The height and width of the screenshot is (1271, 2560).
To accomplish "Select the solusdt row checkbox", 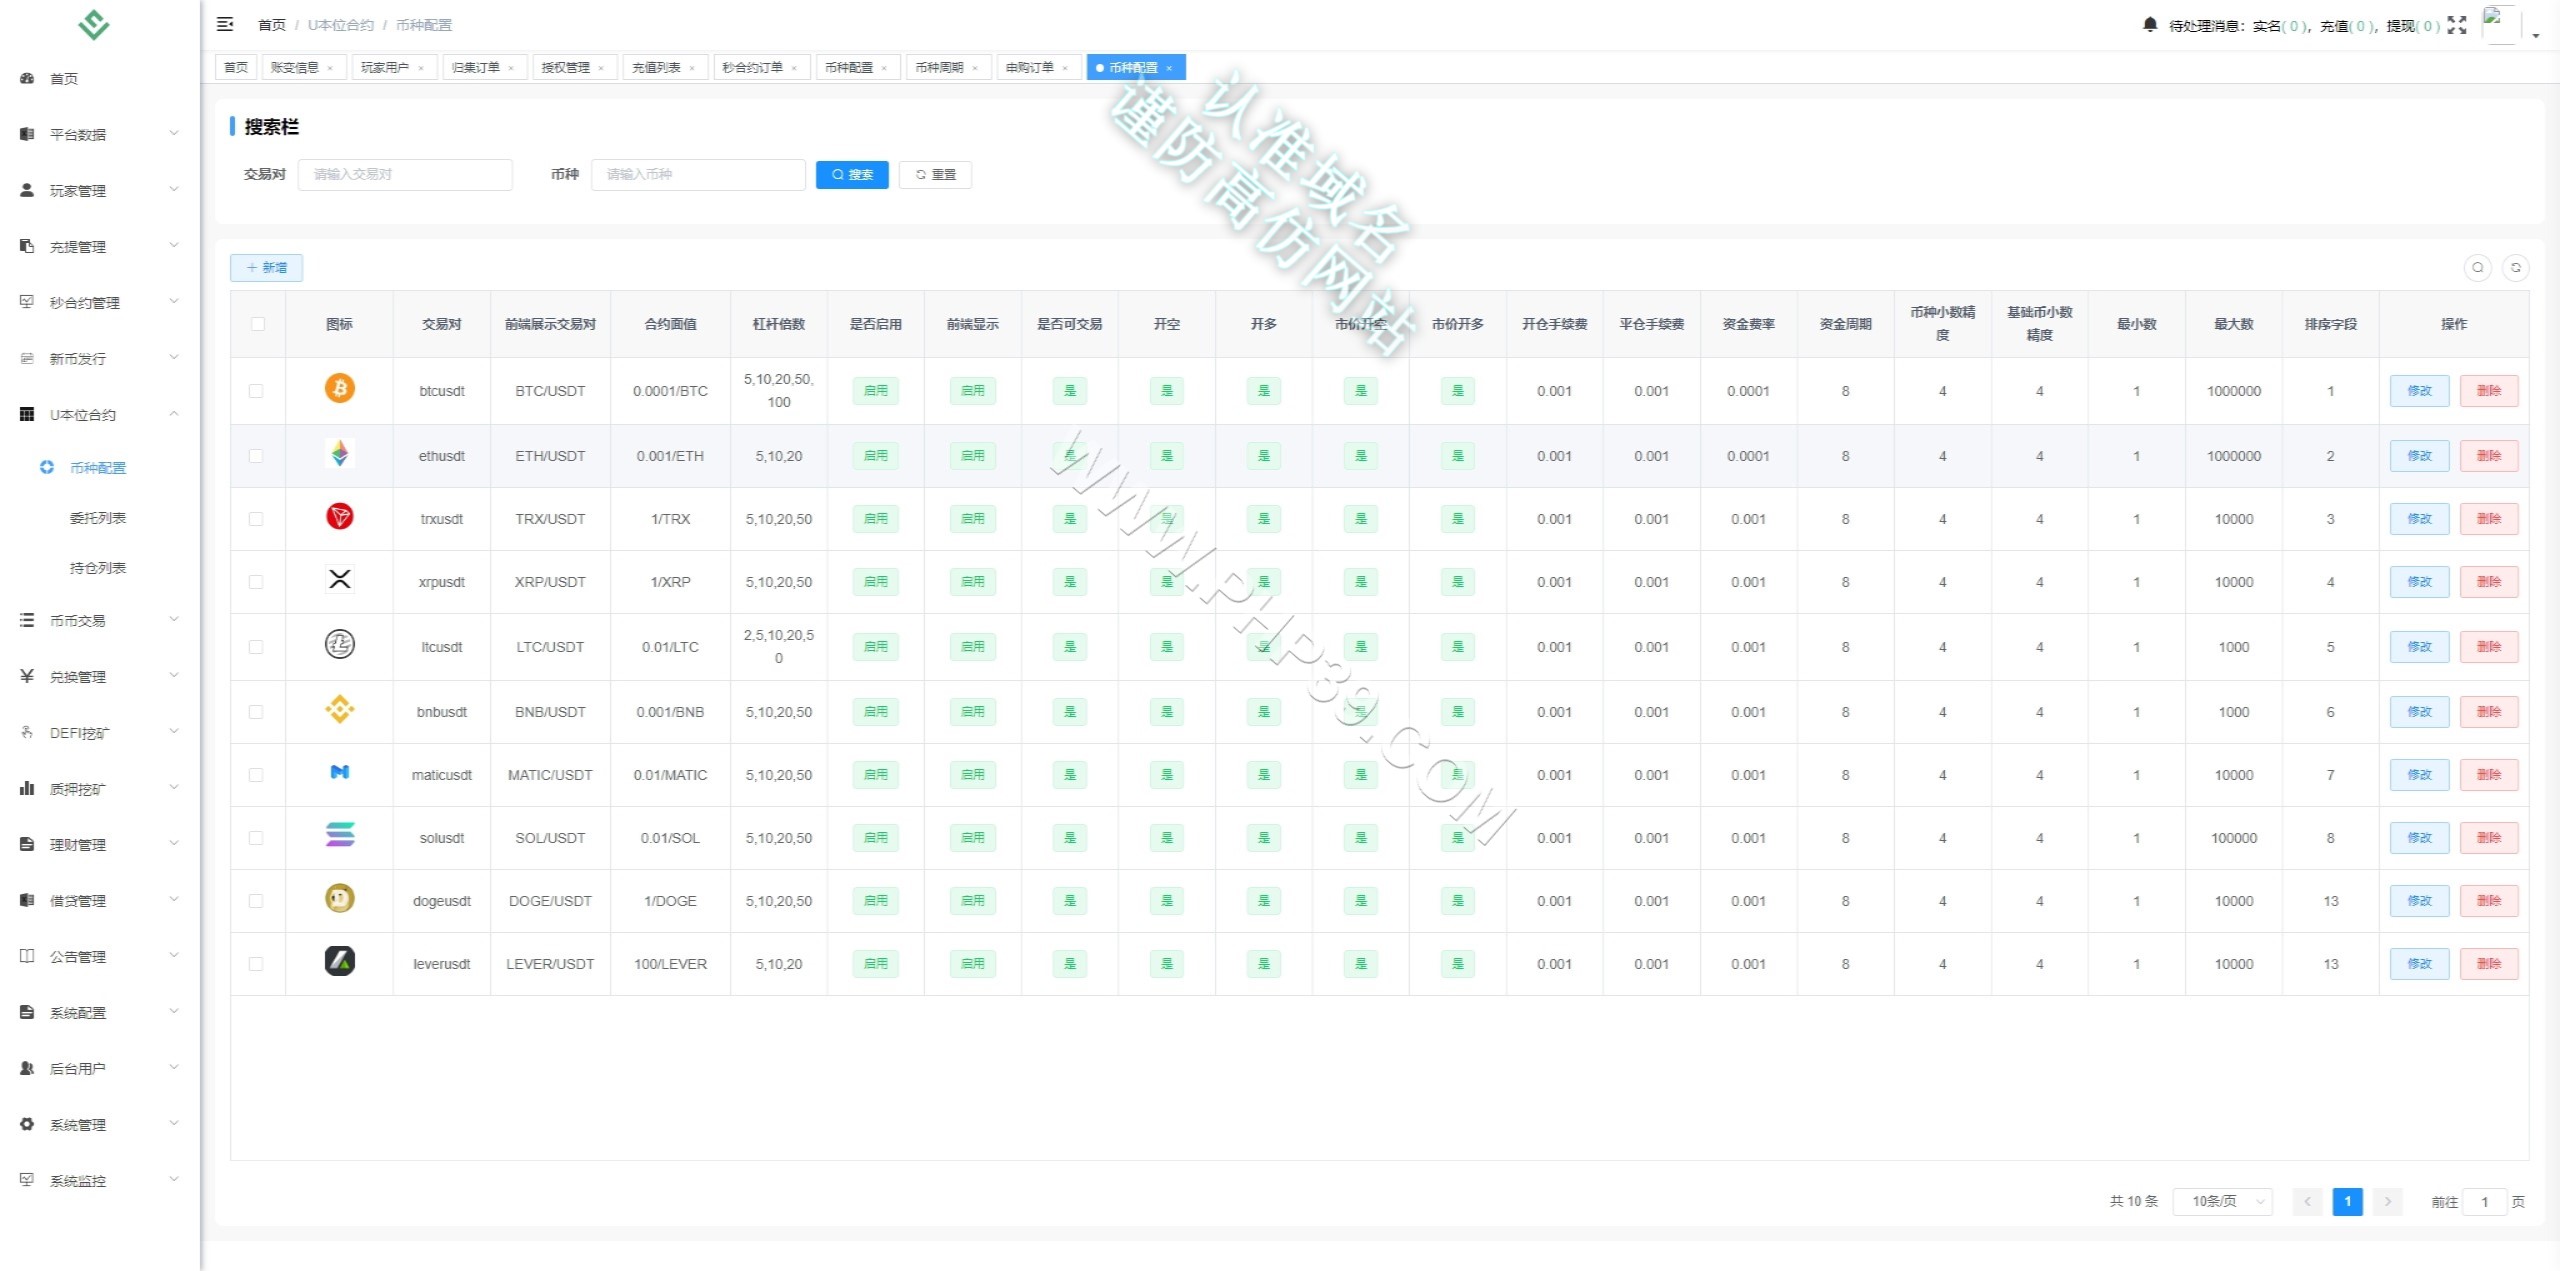I will click(x=256, y=838).
